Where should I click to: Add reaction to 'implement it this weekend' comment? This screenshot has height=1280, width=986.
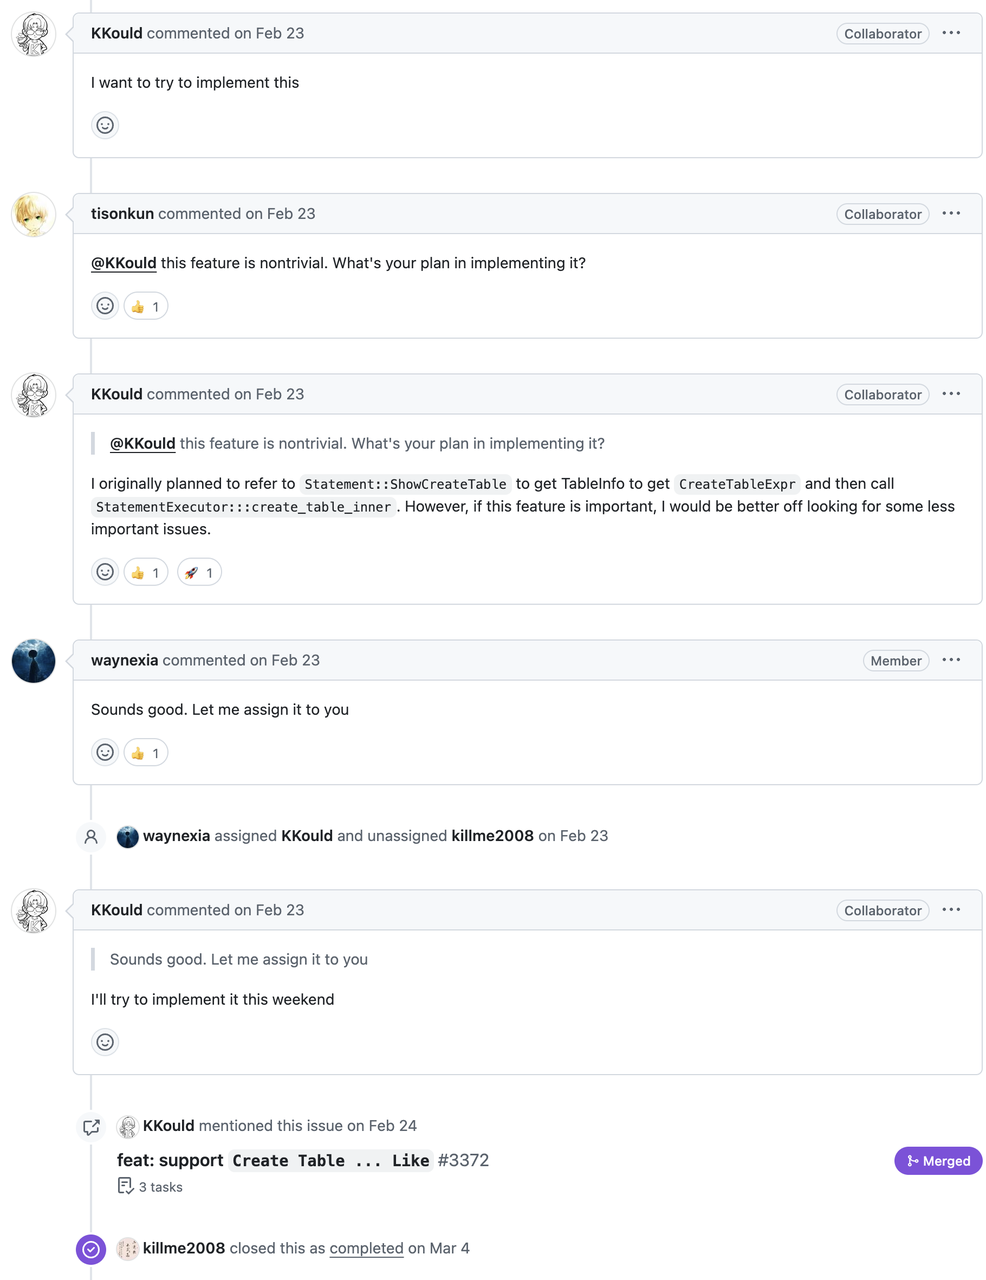105,1042
